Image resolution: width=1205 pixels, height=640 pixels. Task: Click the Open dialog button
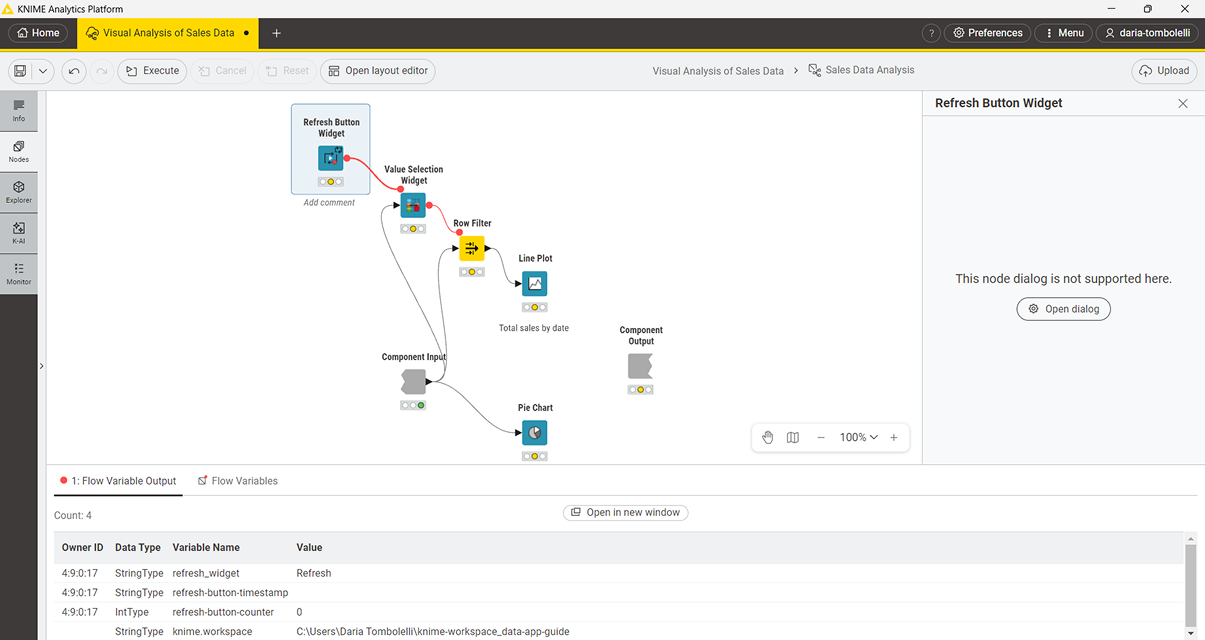(x=1063, y=309)
